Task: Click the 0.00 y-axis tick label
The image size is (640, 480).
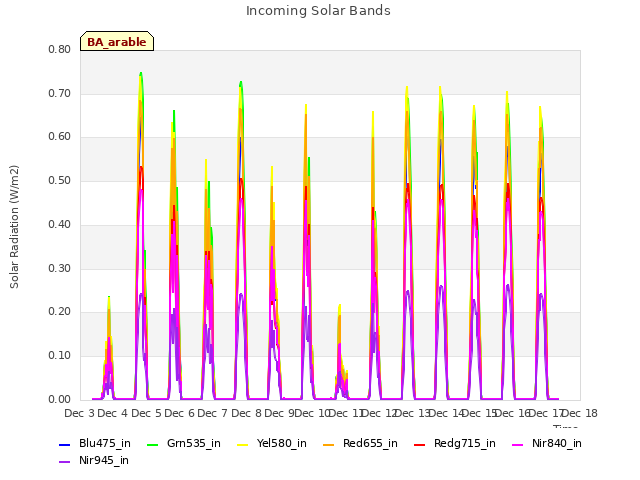Action: tap(59, 399)
